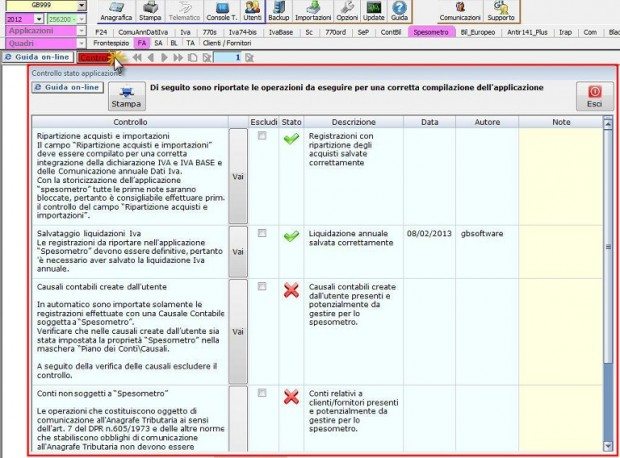
Task: Select the FA quadro tab
Action: pyautogui.click(x=142, y=43)
